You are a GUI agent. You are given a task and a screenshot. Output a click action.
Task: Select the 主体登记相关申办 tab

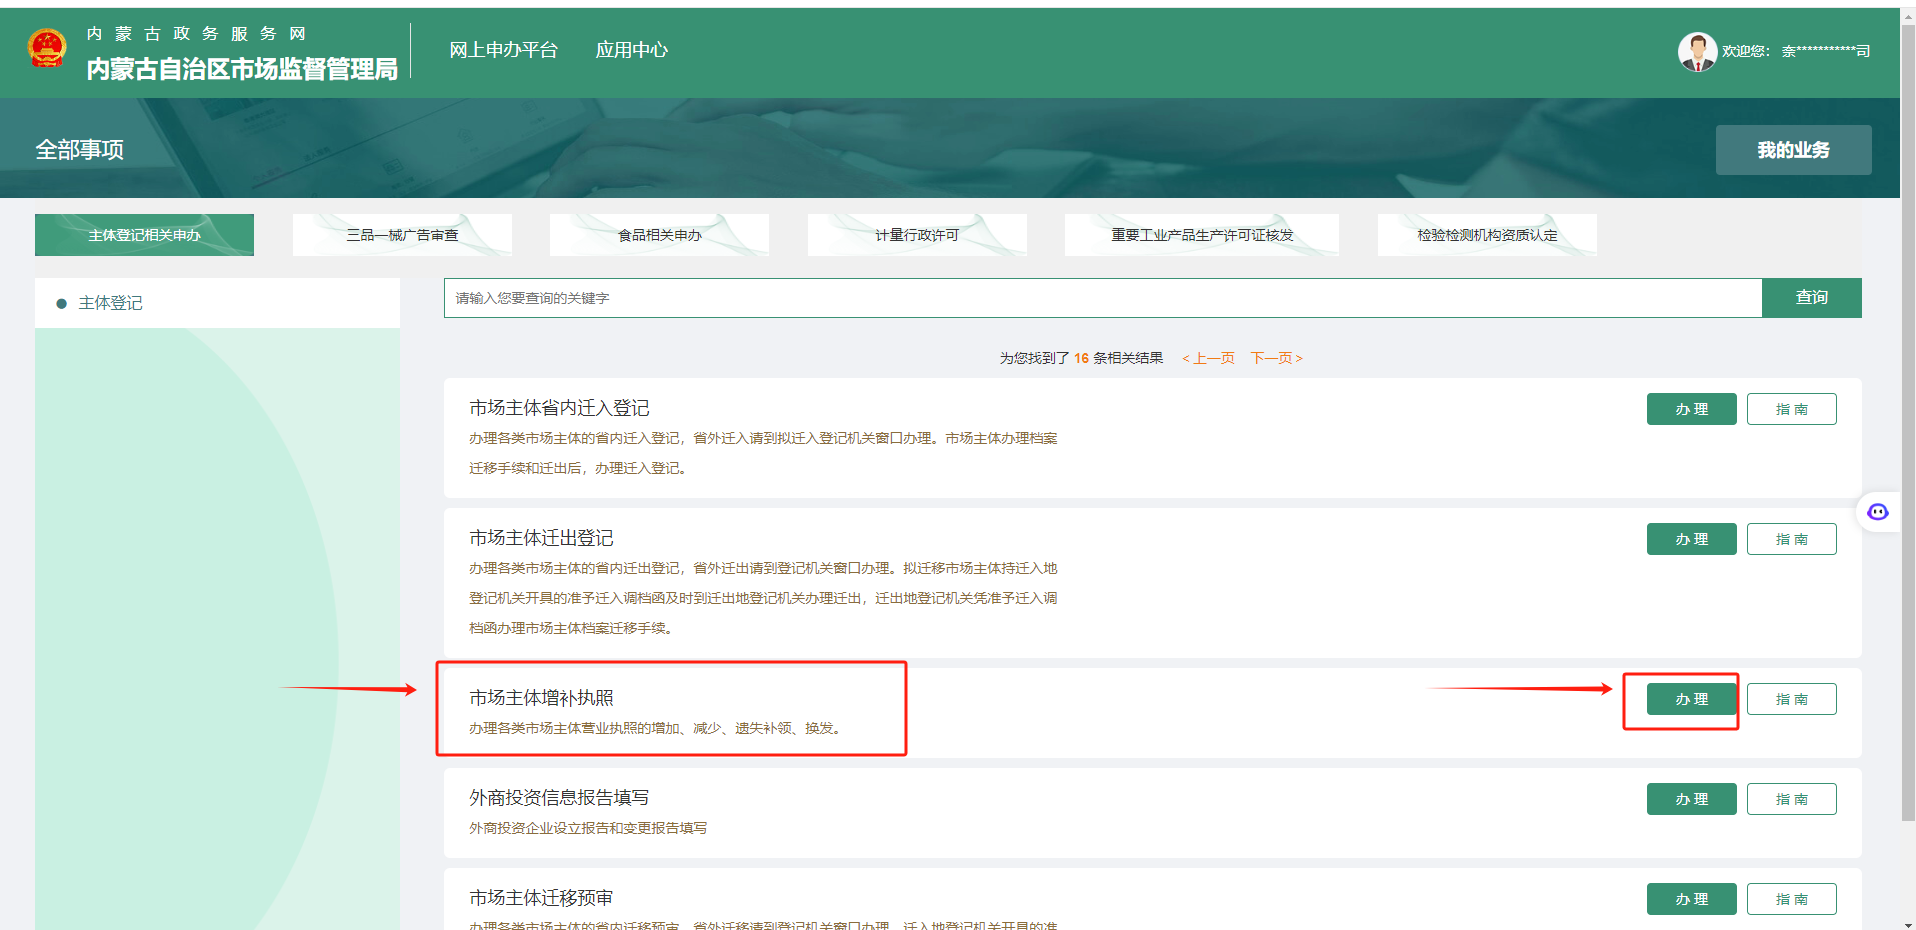pos(144,235)
